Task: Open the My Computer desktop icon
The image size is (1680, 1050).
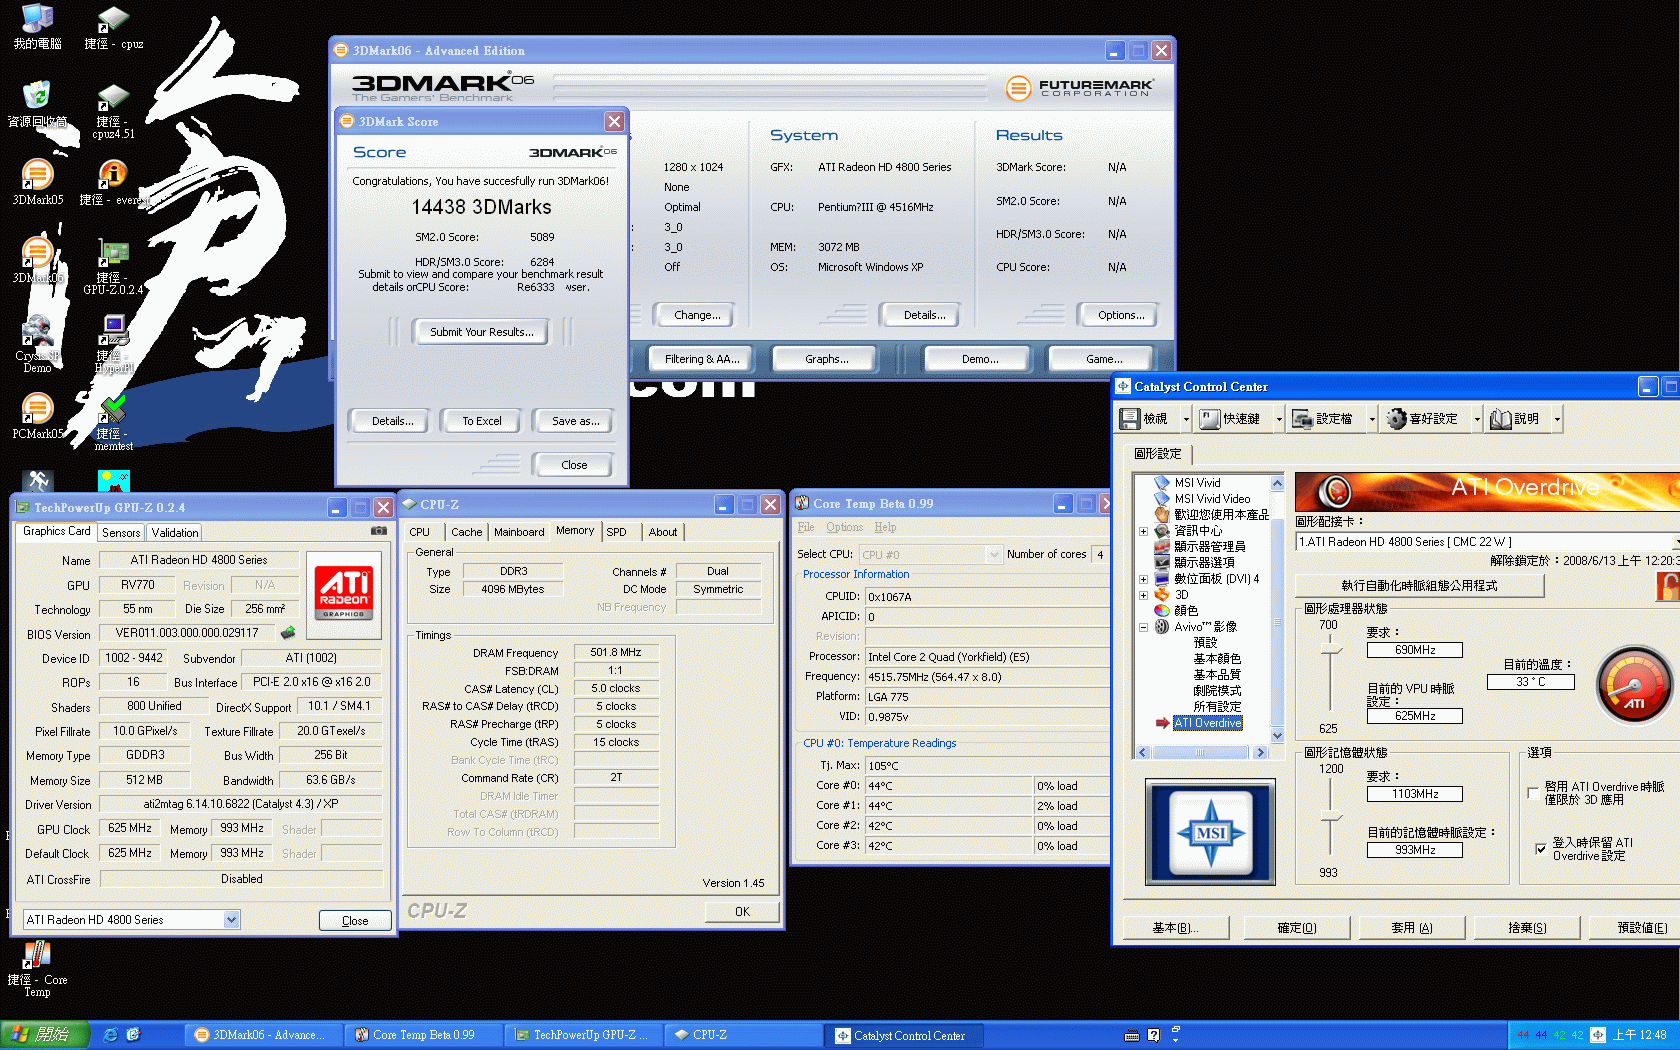Action: coord(37,26)
